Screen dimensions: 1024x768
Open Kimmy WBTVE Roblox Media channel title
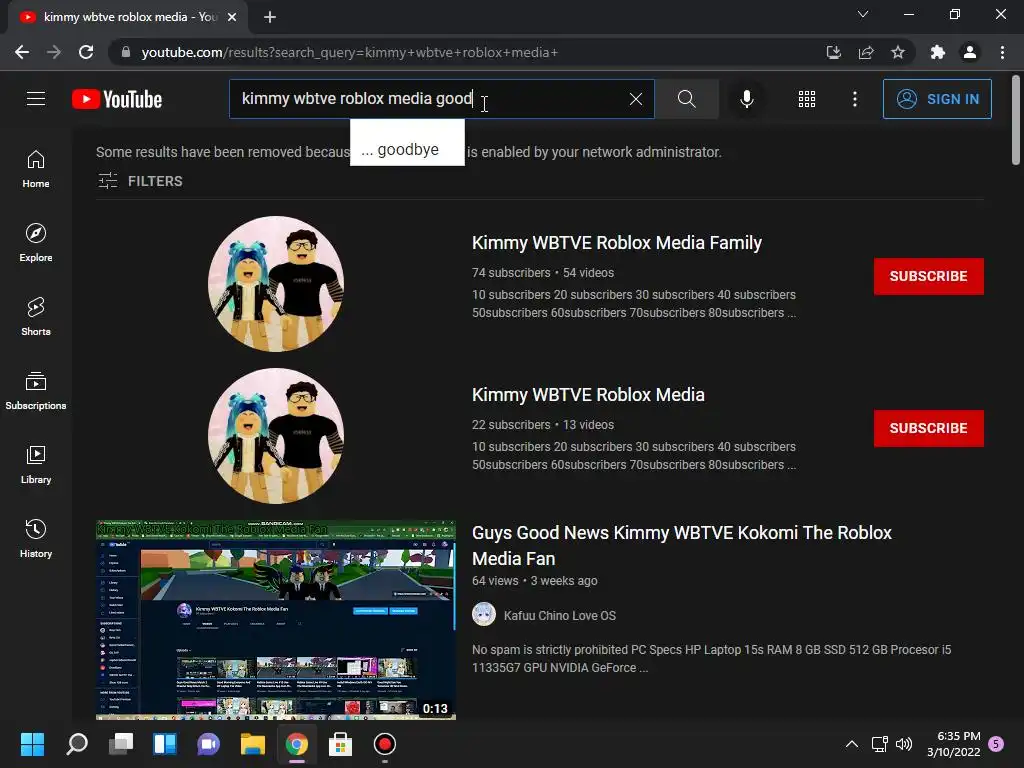click(588, 395)
